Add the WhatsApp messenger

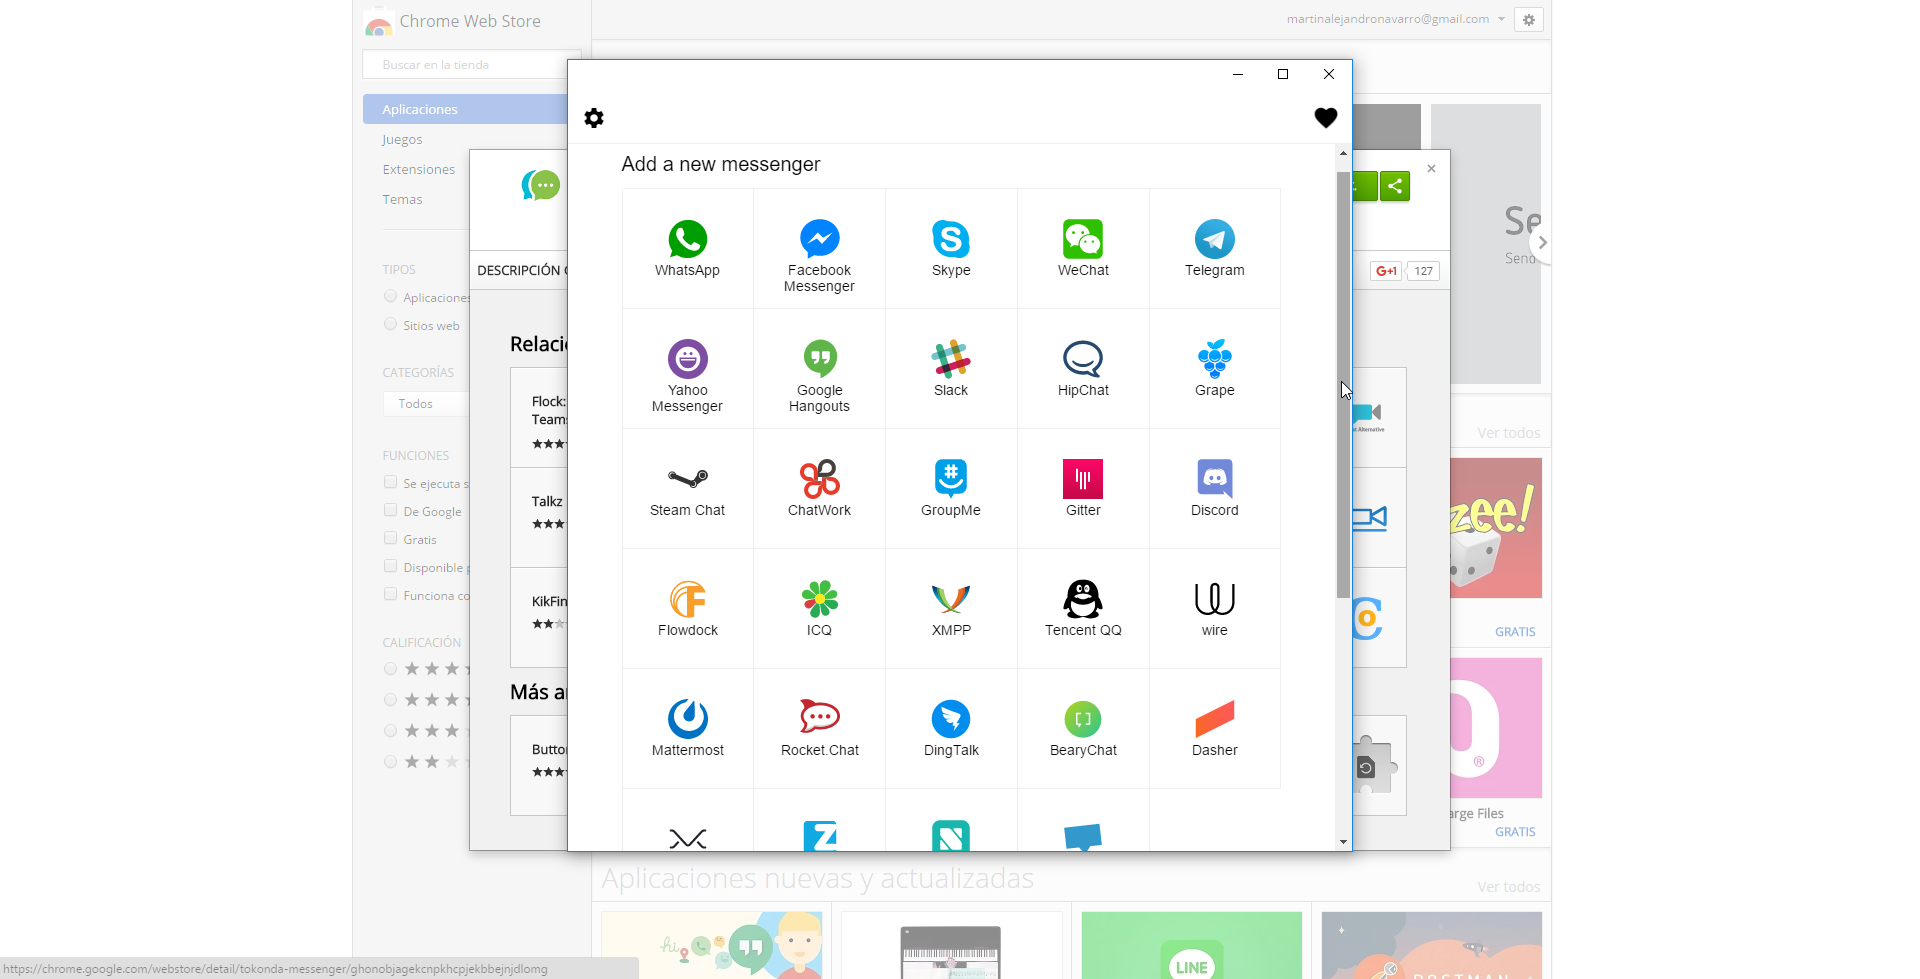tap(687, 249)
